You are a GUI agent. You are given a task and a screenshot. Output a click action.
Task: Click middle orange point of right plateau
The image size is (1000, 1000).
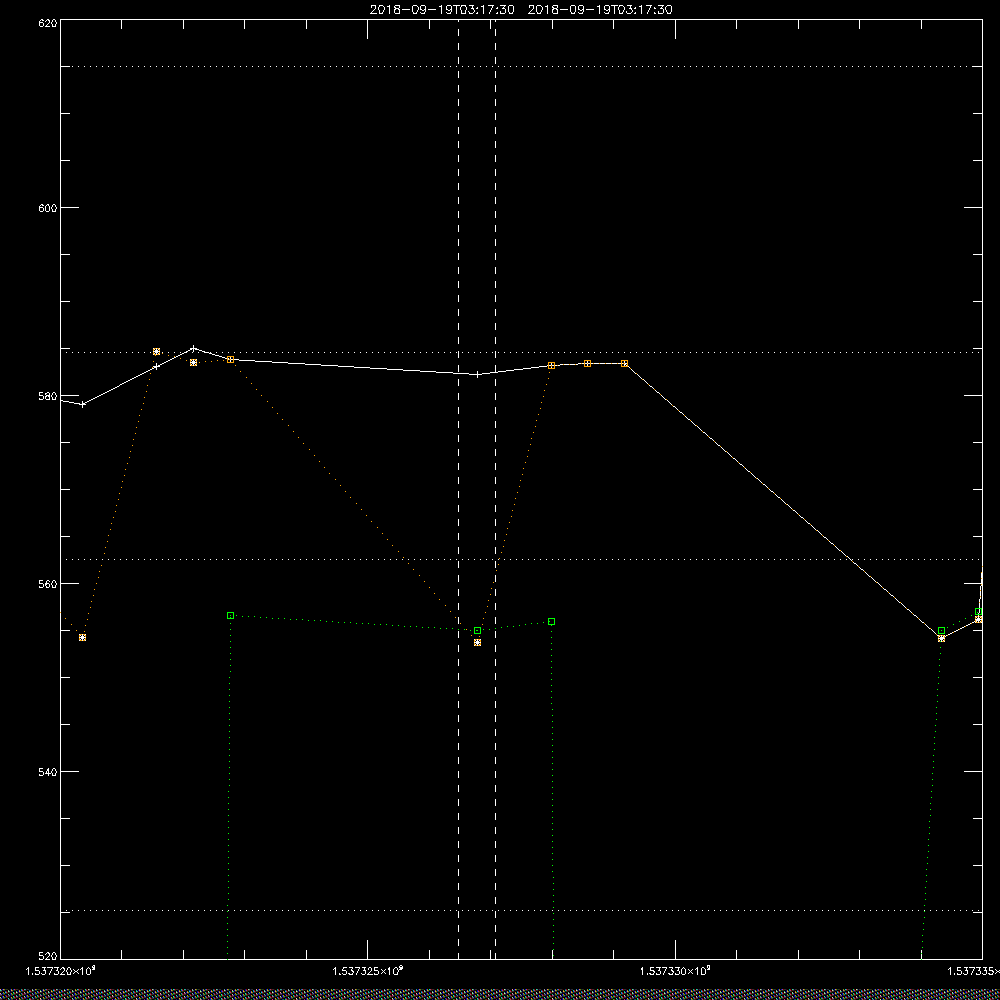587,364
